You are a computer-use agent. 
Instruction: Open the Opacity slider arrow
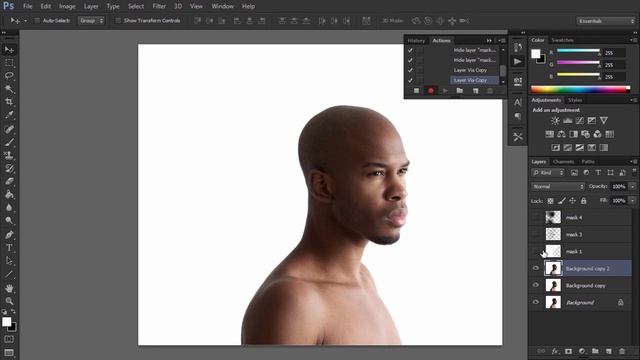click(x=632, y=187)
